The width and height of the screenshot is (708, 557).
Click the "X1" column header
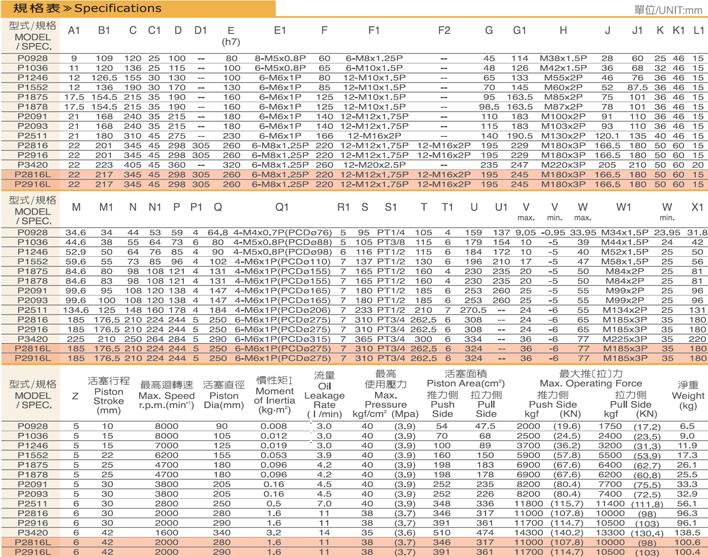697,207
